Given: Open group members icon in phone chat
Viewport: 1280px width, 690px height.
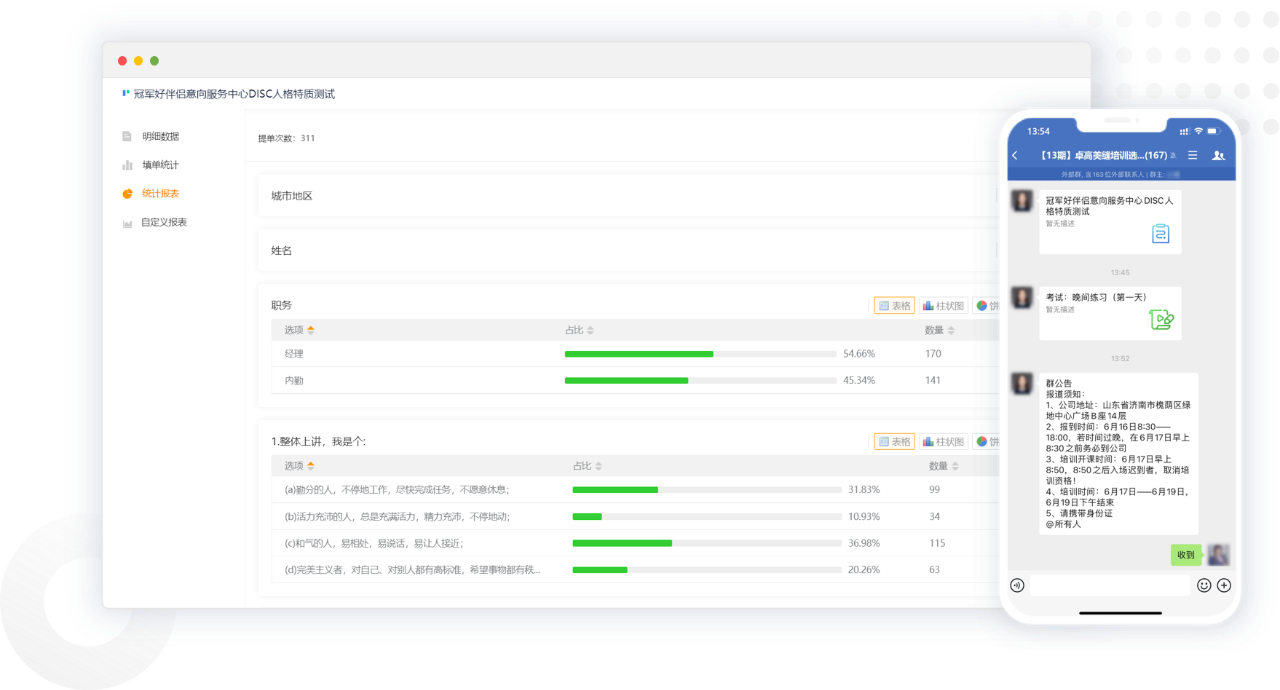Looking at the screenshot, I should point(1218,156).
